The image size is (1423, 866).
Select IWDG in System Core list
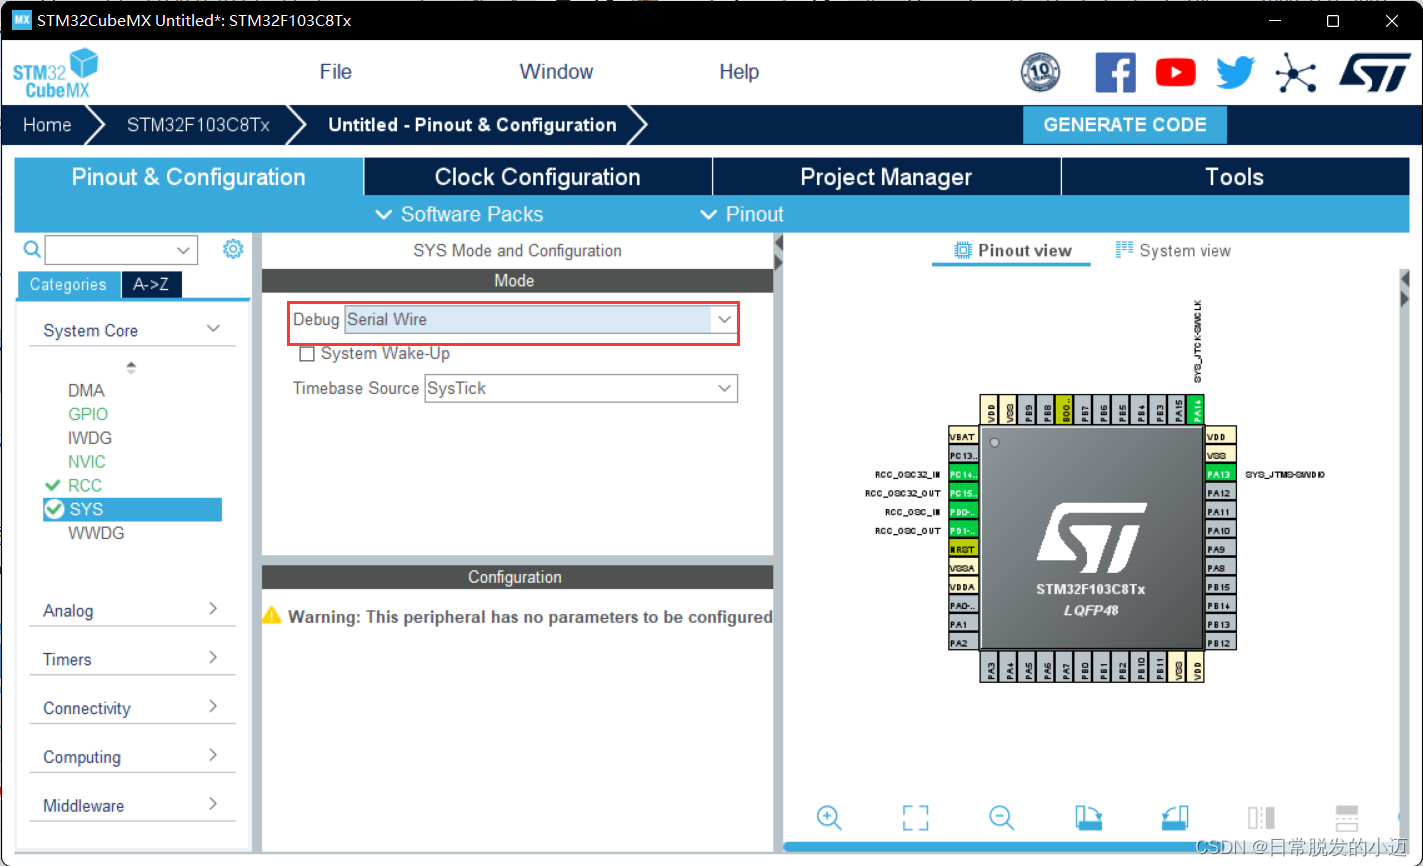coord(90,438)
